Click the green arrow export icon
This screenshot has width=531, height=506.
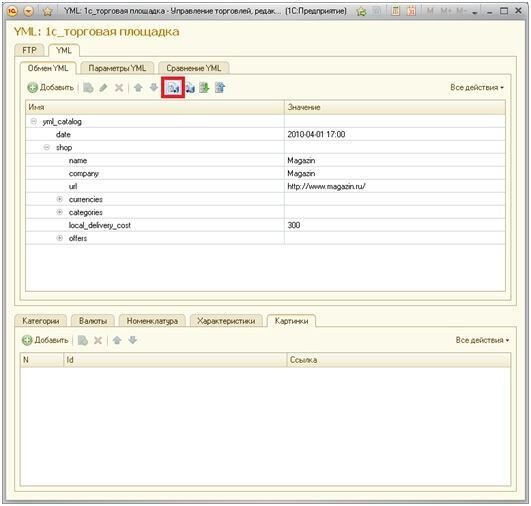coord(204,88)
